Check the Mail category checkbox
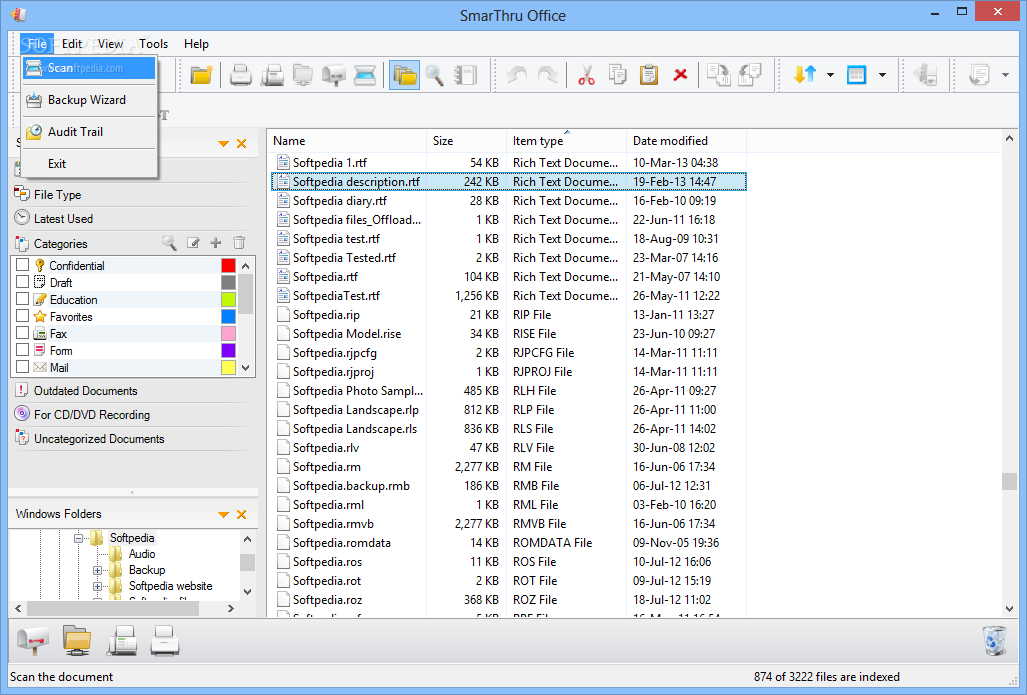 pos(22,367)
